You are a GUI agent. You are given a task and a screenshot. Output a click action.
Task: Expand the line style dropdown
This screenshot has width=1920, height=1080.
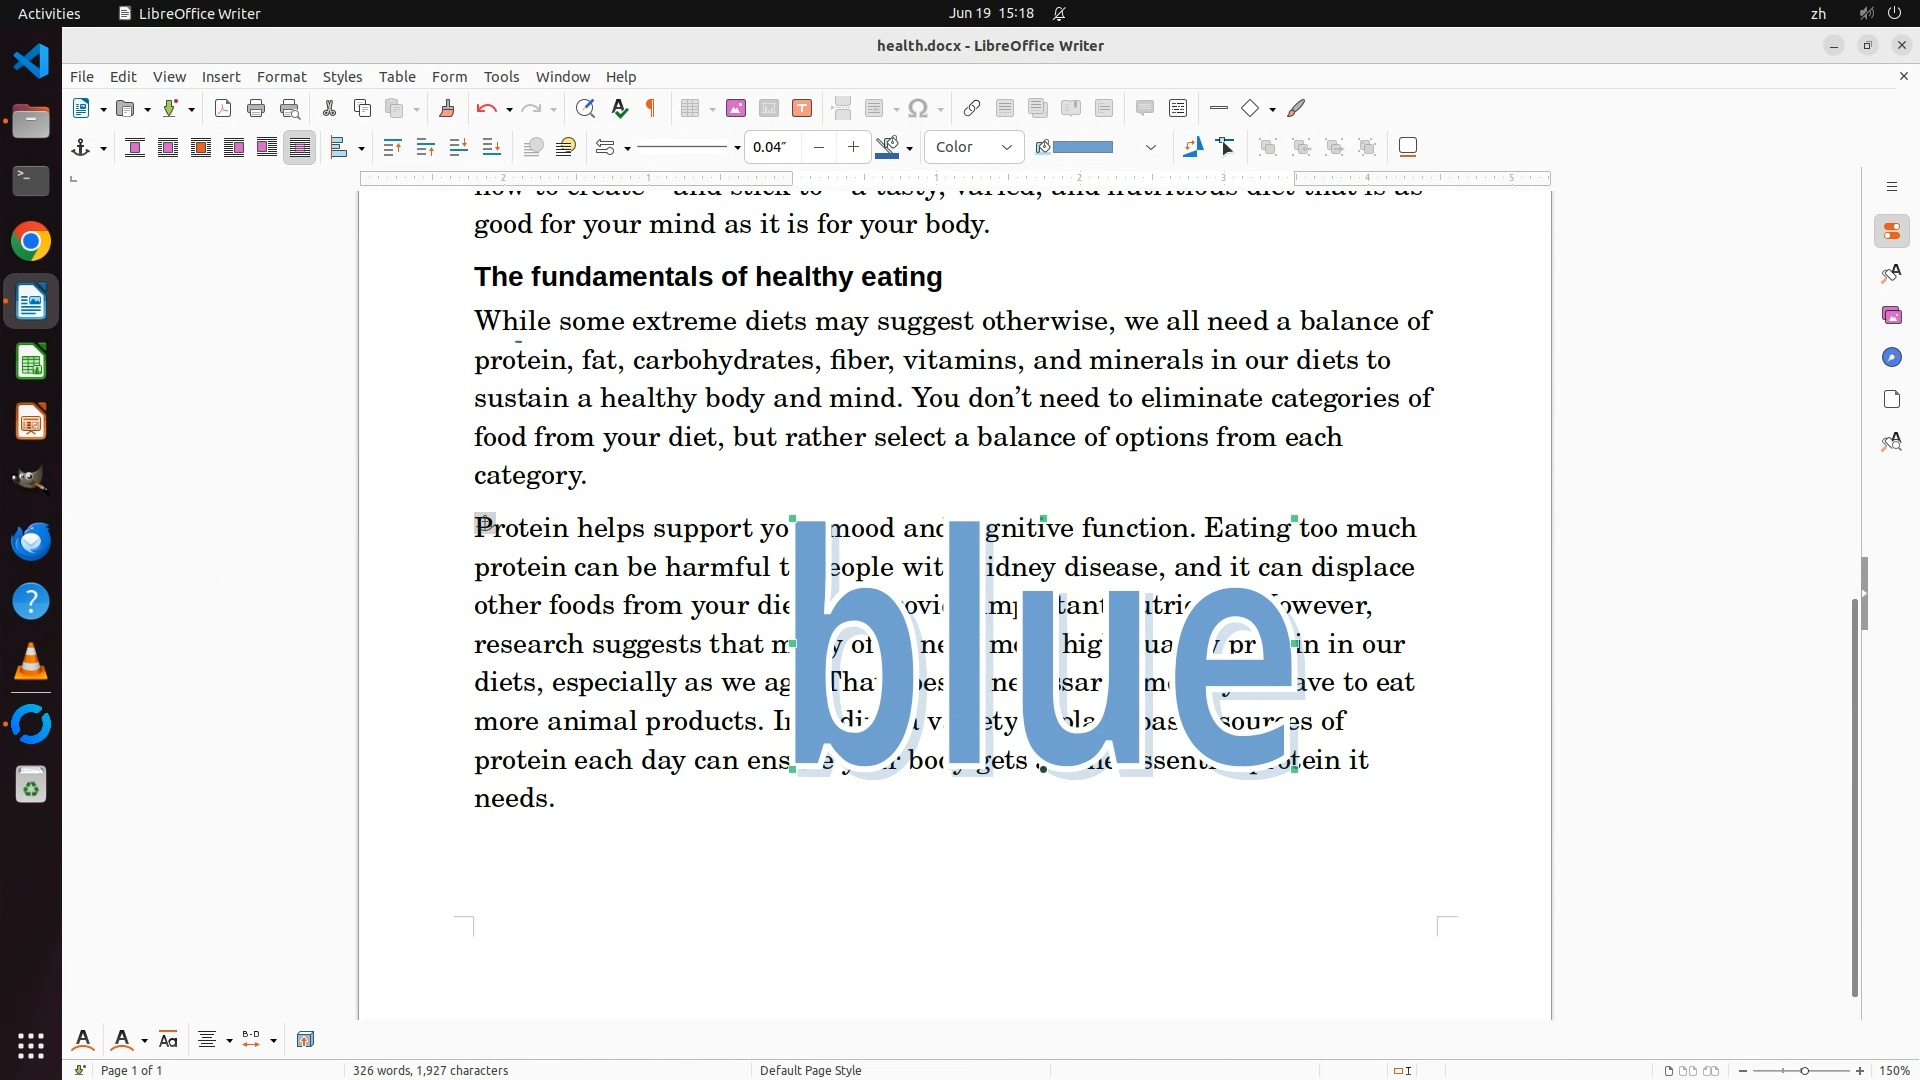point(737,148)
